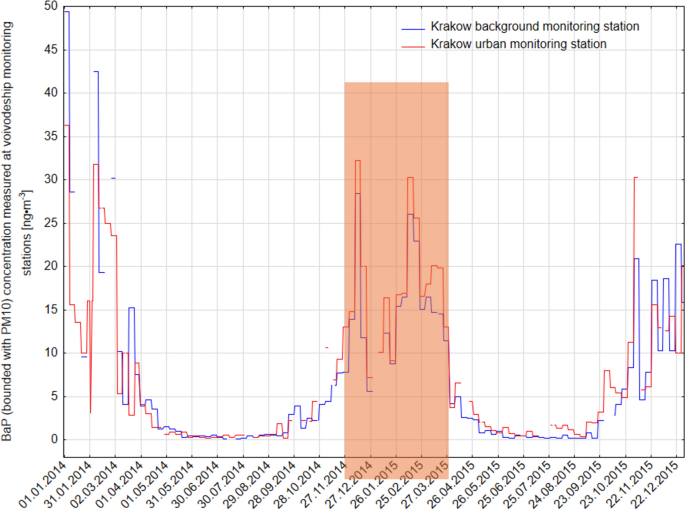Click the x-axis date 28.09.2014
Viewport: 685px width, 510px height.
[x=273, y=485]
